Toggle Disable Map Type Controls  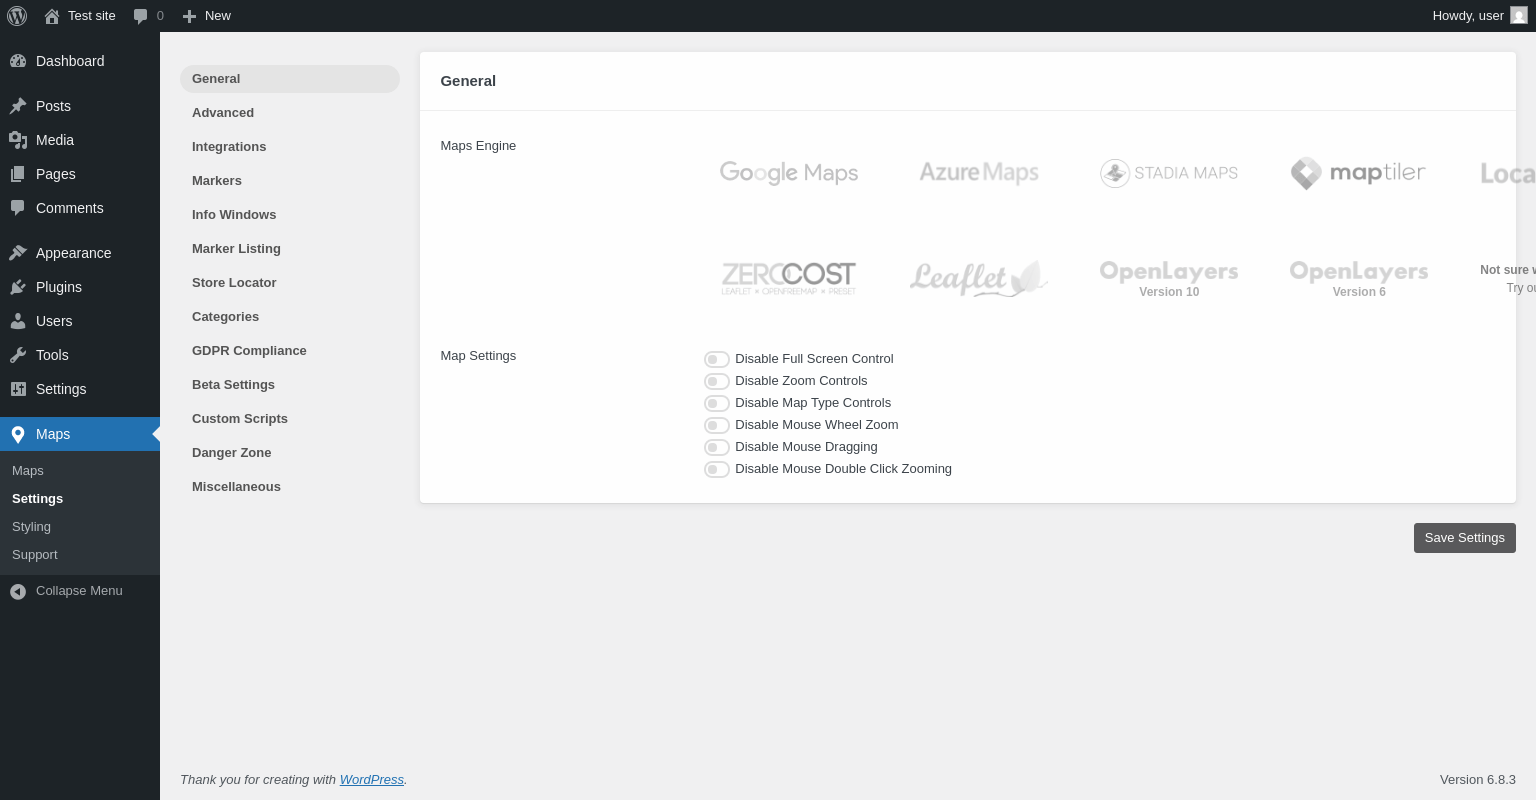(717, 403)
